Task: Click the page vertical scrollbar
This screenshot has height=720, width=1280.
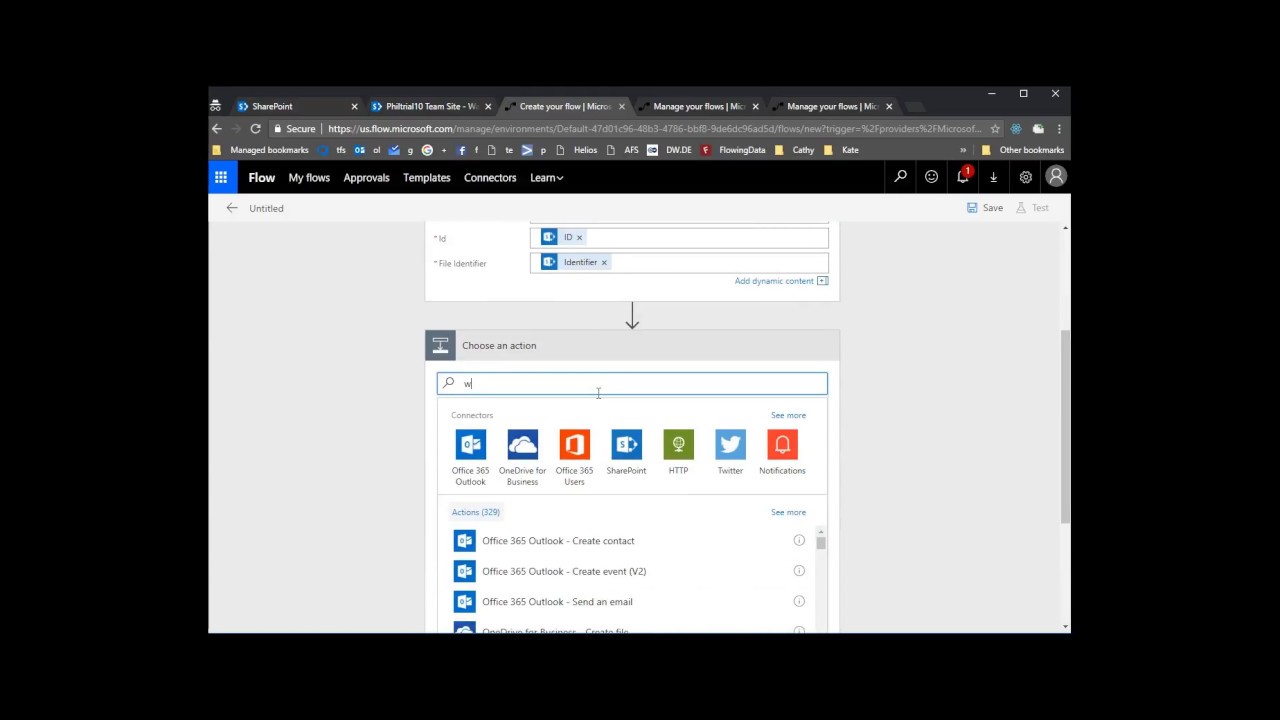Action: pos(1065,425)
